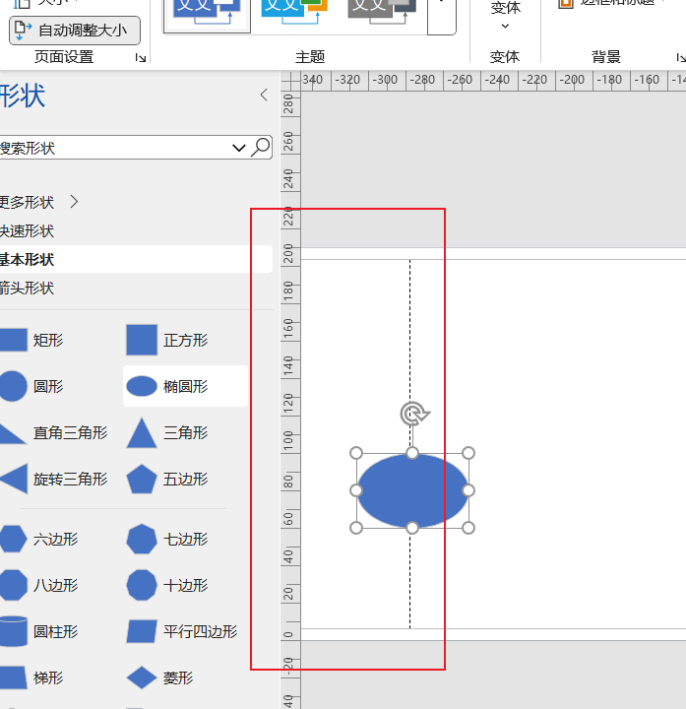Select the first blue theme thumbnail
The width and height of the screenshot is (686, 709).
(x=207, y=14)
